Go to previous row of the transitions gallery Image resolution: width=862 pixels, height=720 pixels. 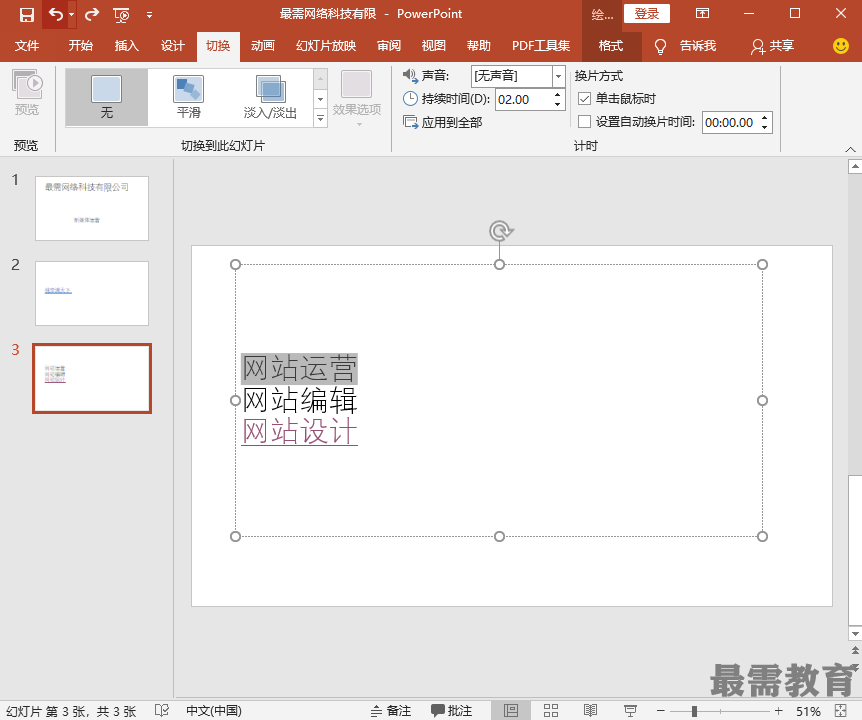321,79
